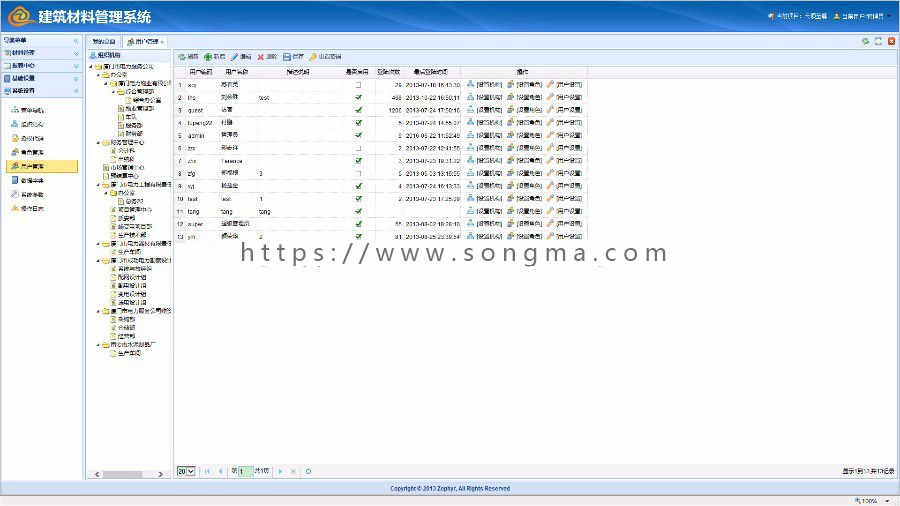
Task: Toggle the enabled checkbox for user zfg
Action: click(x=358, y=173)
